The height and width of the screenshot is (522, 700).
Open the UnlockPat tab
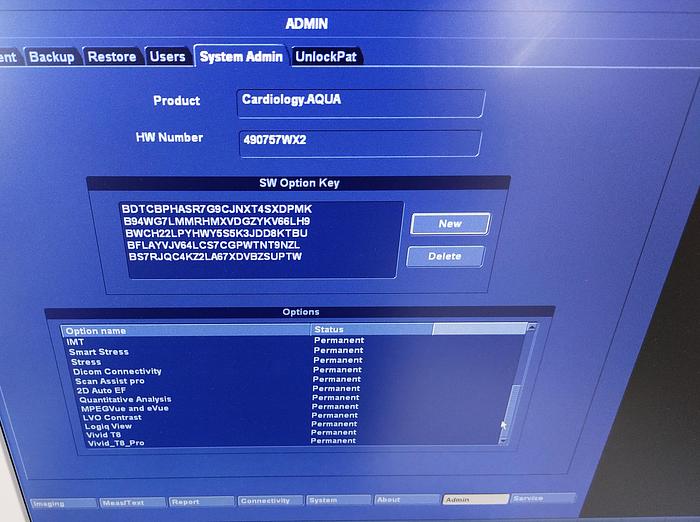click(x=326, y=57)
